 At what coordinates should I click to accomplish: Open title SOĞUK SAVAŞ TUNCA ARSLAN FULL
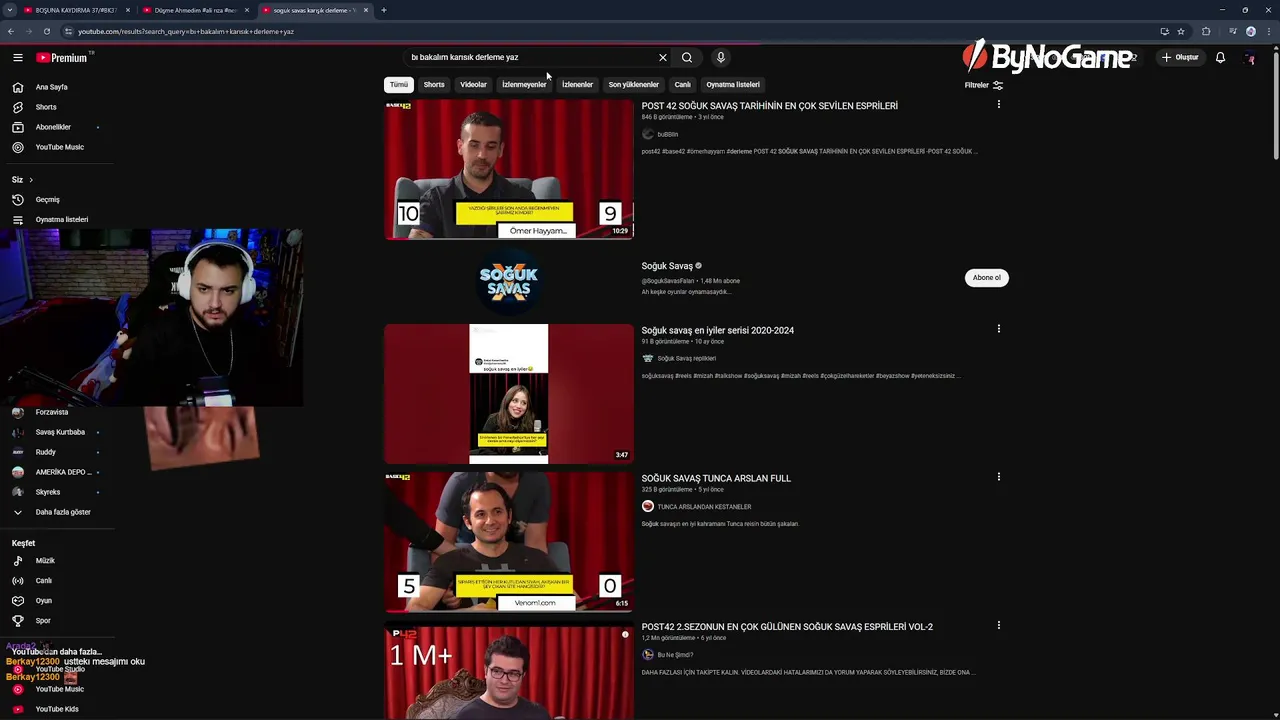click(716, 479)
